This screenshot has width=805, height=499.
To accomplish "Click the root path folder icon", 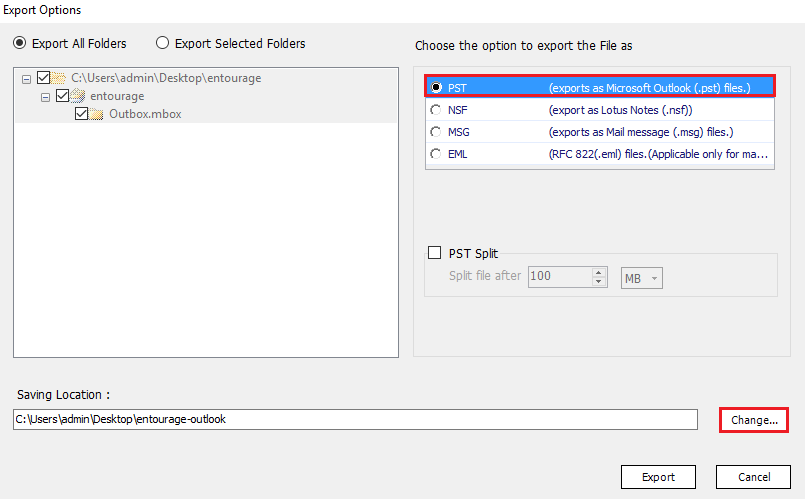I will 59,78.
